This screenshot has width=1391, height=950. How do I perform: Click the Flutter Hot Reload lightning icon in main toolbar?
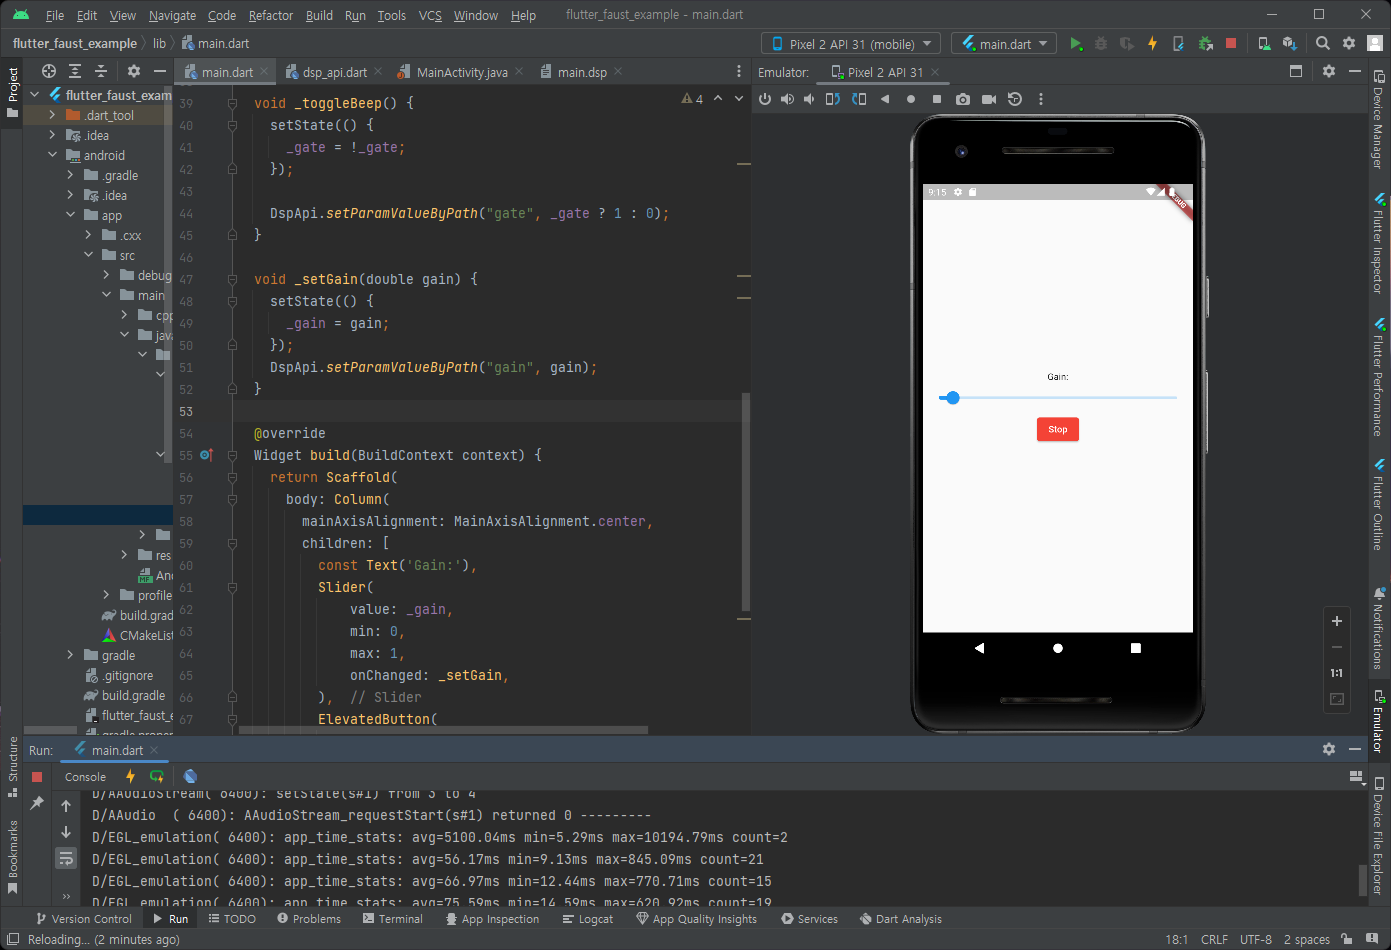(x=1152, y=43)
